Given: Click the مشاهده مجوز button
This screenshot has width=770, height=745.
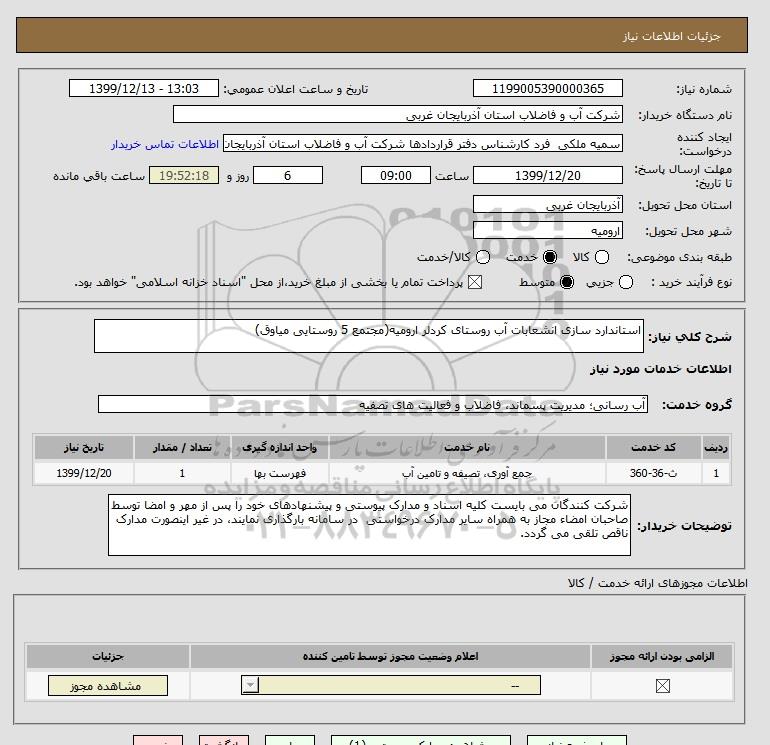Looking at the screenshot, I should click(108, 686).
